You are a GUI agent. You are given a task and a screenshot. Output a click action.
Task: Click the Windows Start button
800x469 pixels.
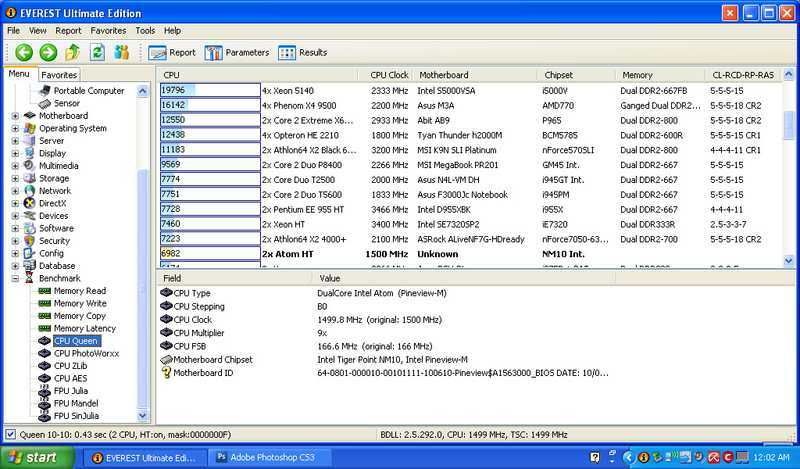click(x=37, y=457)
